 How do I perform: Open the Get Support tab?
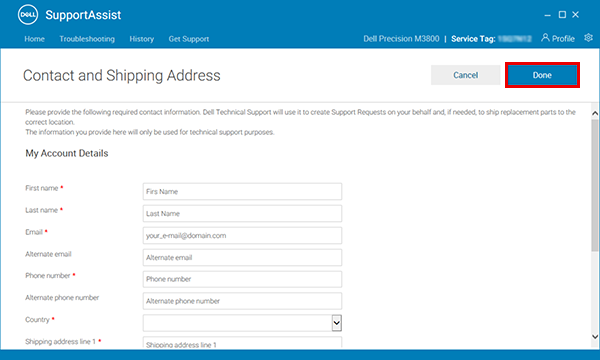click(x=189, y=39)
